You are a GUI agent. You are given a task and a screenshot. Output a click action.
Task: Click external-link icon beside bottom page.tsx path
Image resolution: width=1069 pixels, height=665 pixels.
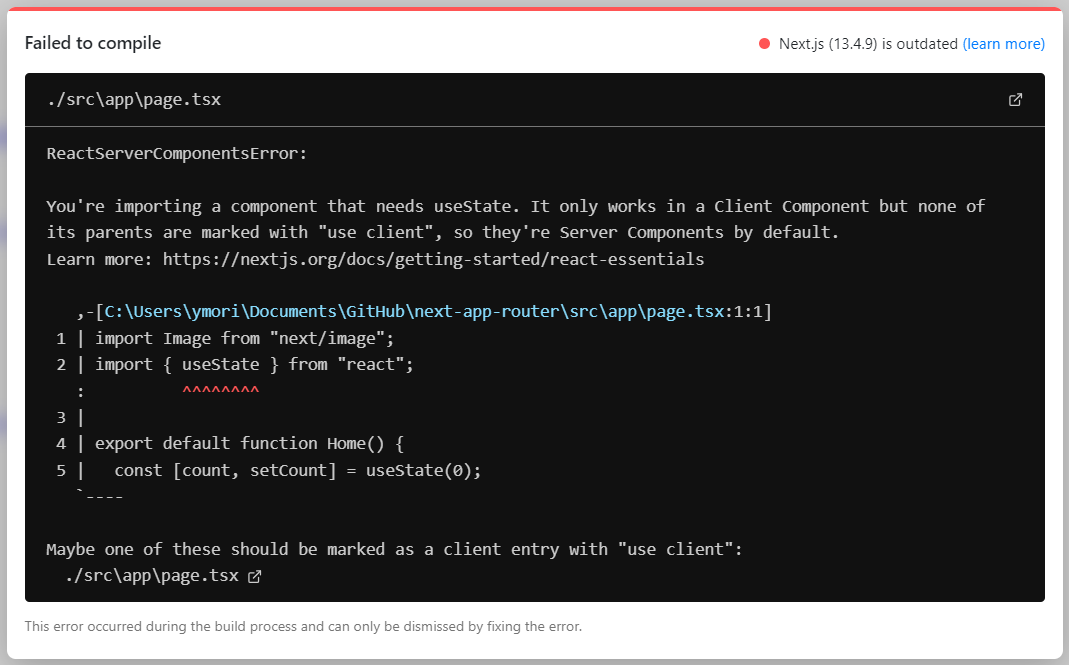[x=254, y=576]
